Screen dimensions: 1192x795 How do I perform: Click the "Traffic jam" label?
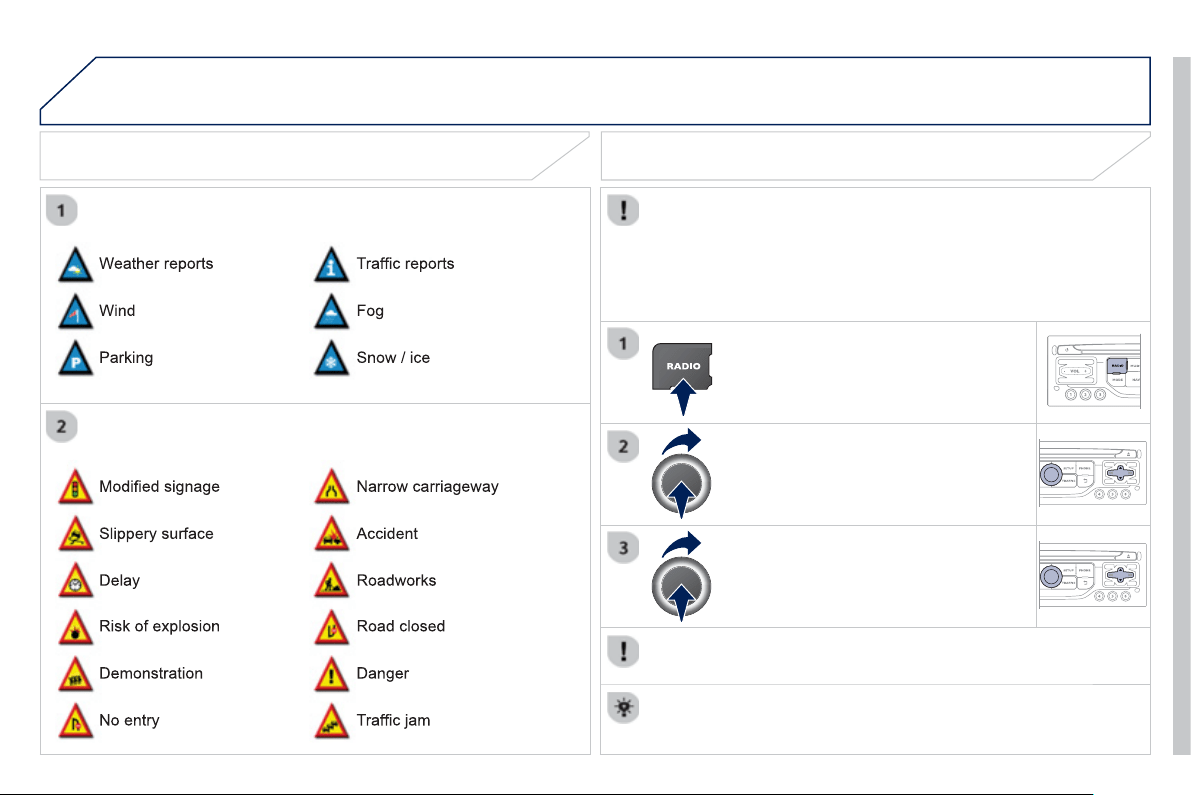click(393, 721)
